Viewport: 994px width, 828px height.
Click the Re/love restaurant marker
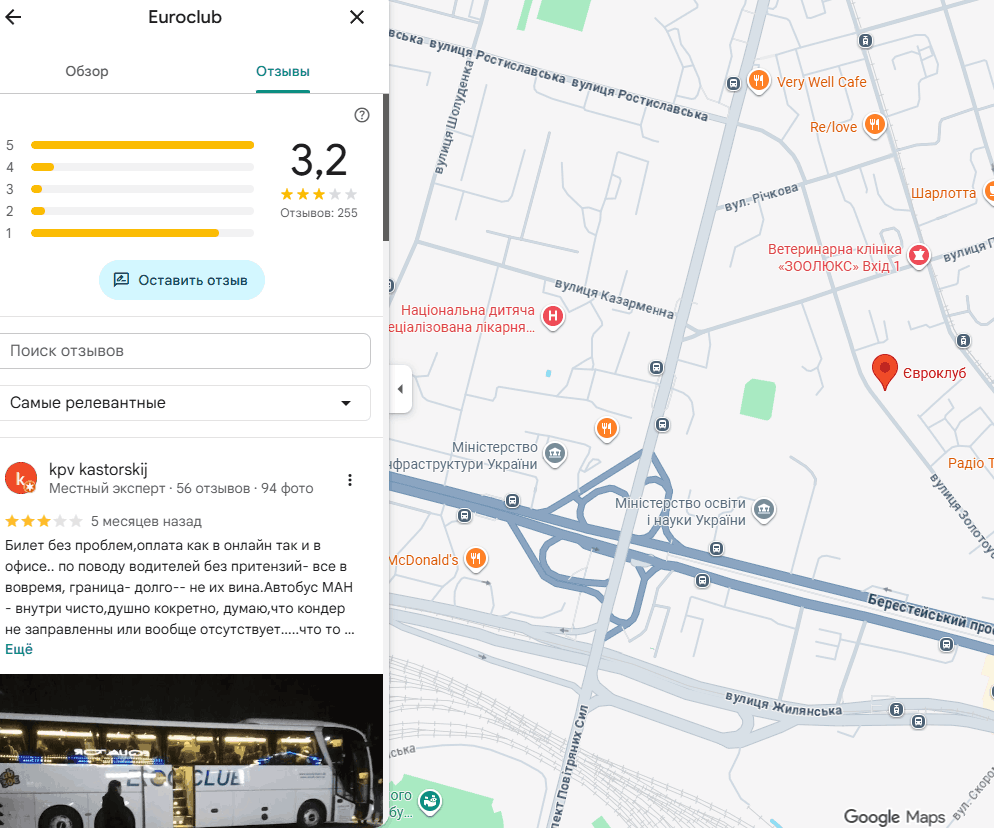pyautogui.click(x=875, y=125)
